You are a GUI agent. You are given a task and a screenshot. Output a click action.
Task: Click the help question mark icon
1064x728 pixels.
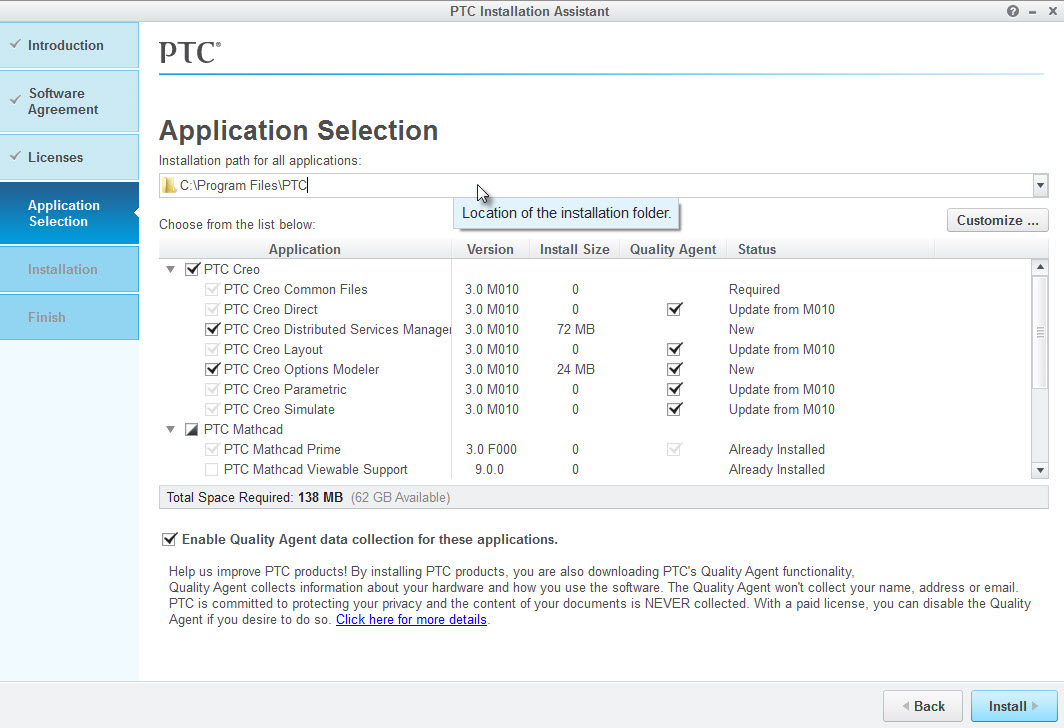[x=1012, y=11]
